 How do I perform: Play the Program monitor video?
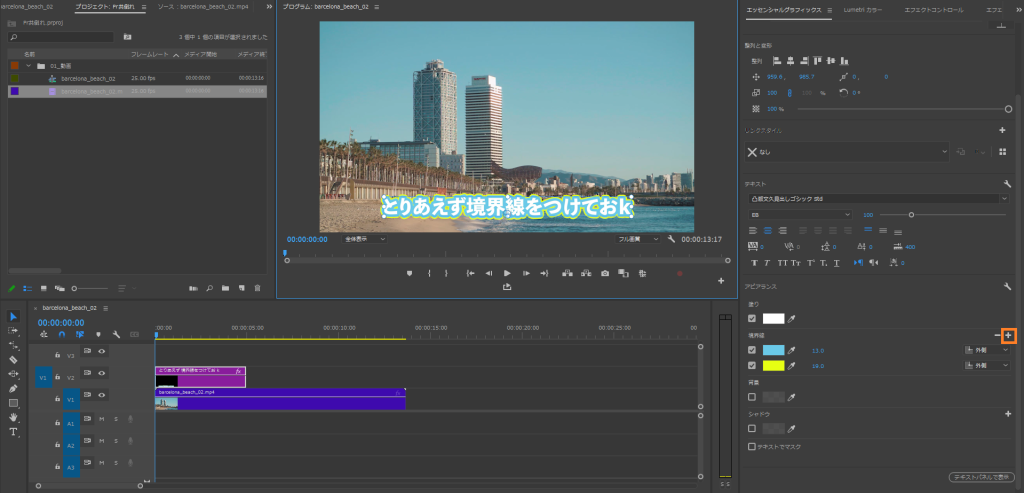[507, 273]
